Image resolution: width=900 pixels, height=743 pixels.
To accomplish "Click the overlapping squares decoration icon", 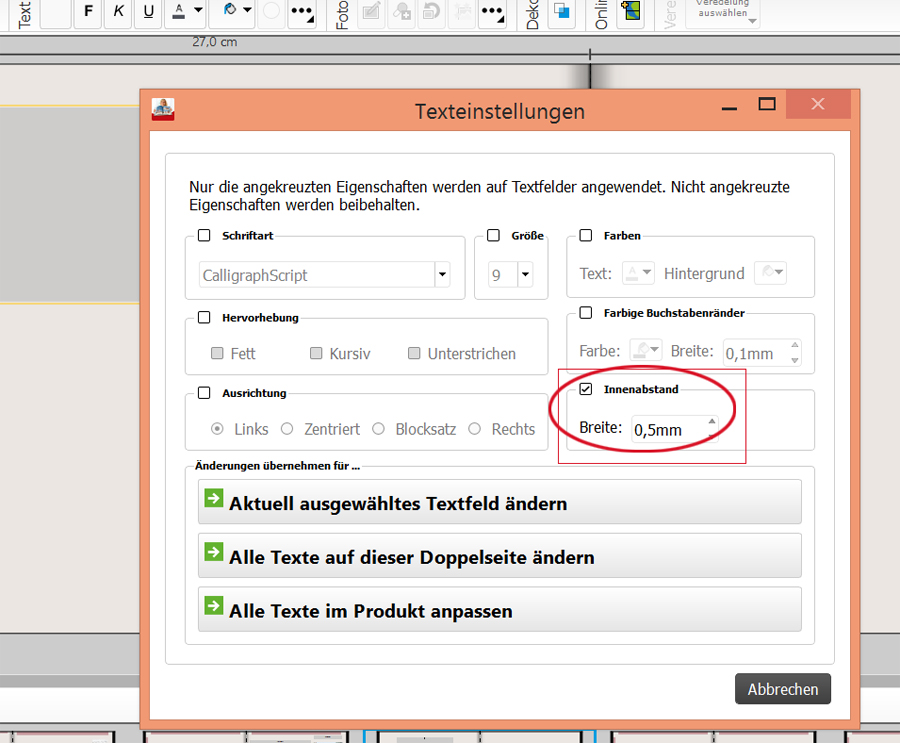I will 562,12.
